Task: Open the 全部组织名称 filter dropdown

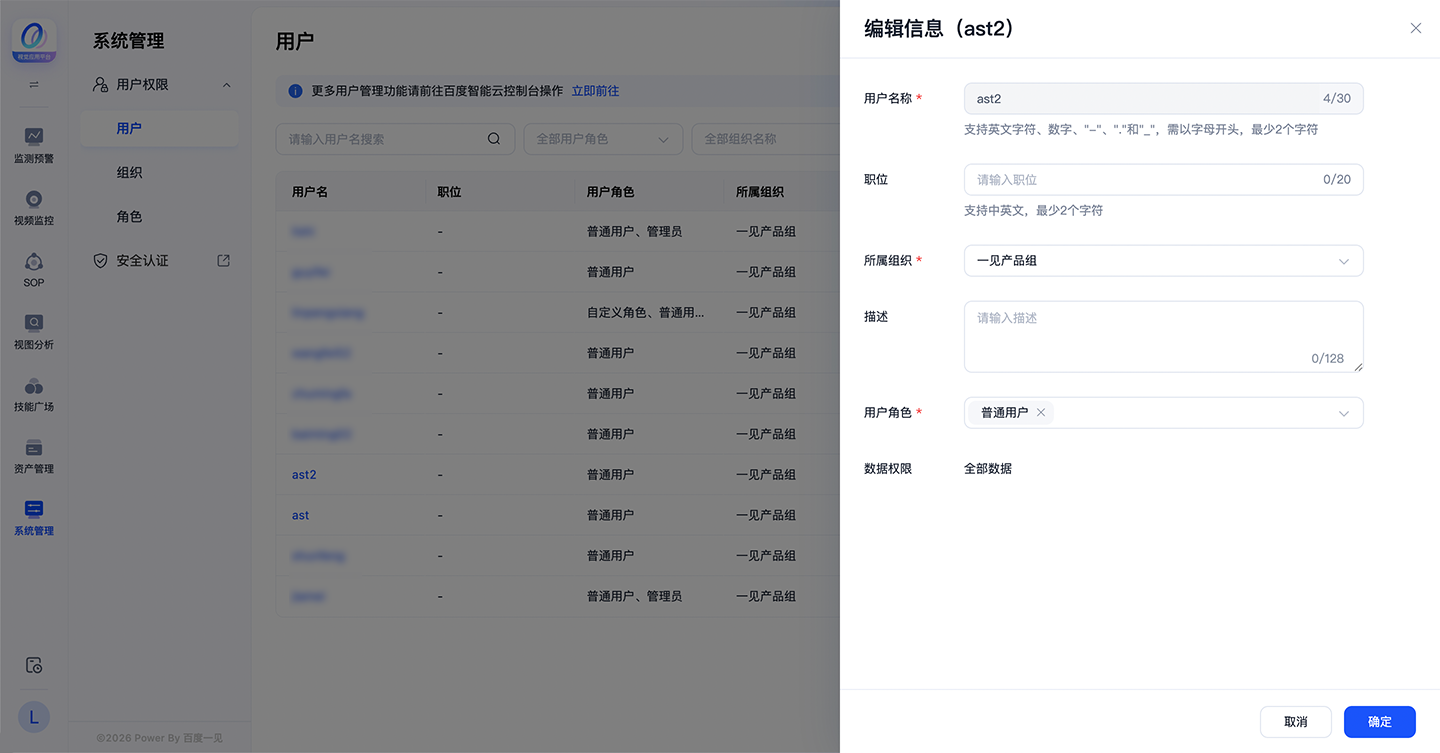Action: point(765,139)
